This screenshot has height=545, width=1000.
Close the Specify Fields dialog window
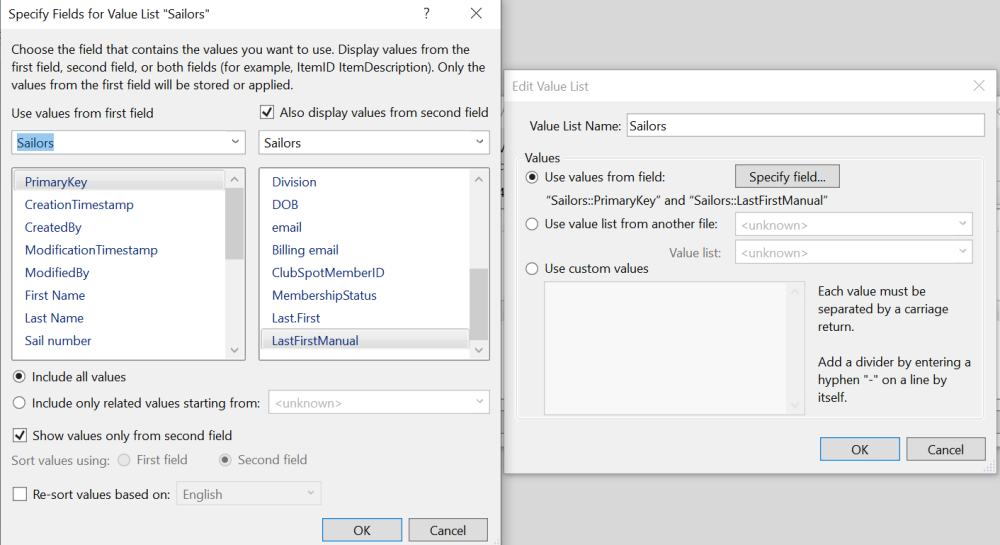pos(476,14)
